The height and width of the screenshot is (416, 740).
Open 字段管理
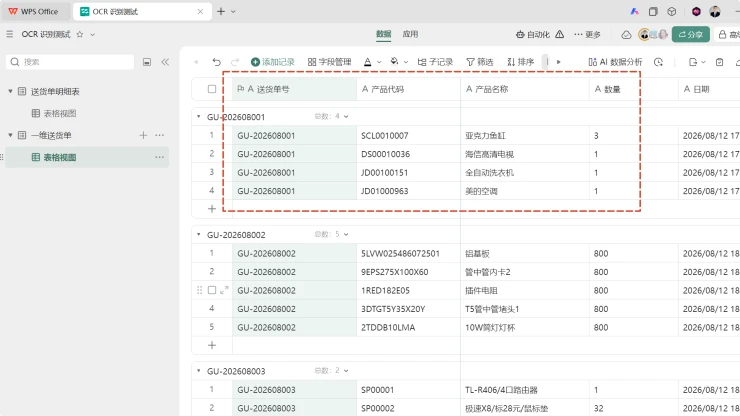[329, 62]
